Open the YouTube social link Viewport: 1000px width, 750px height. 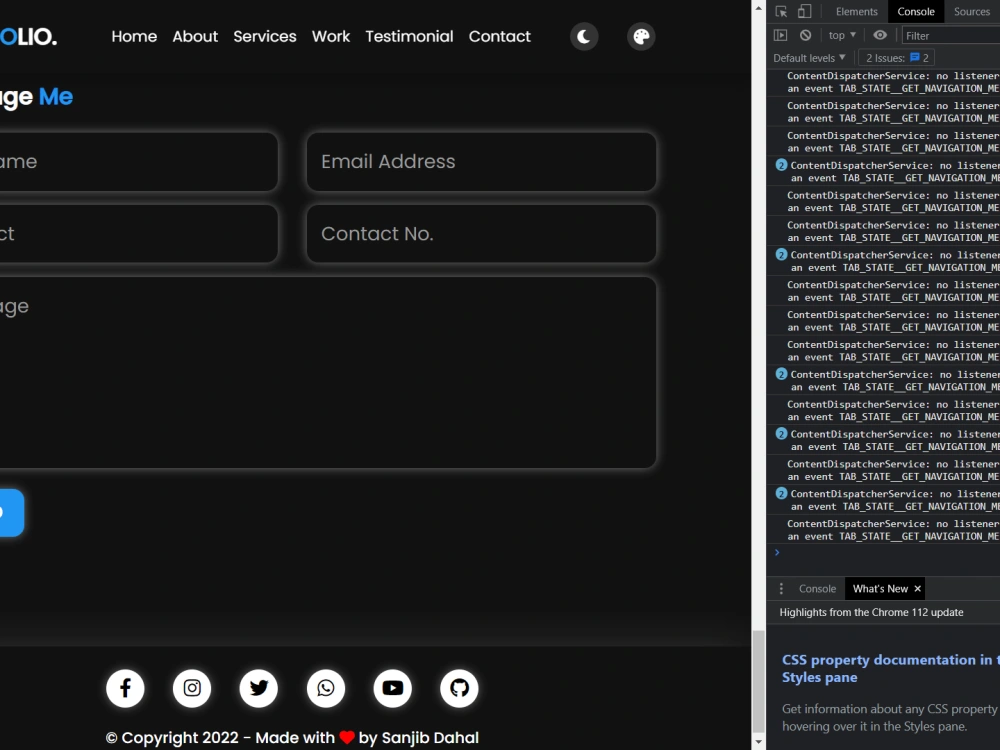tap(392, 688)
